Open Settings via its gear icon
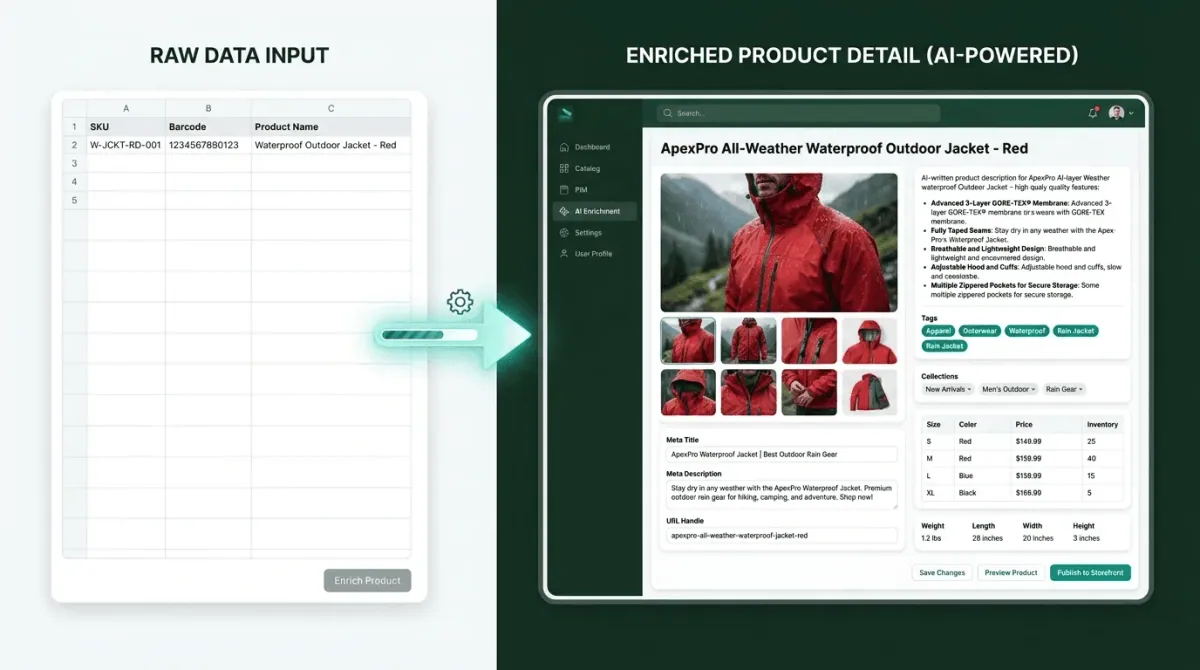Image resolution: width=1200 pixels, height=670 pixels. click(x=564, y=232)
